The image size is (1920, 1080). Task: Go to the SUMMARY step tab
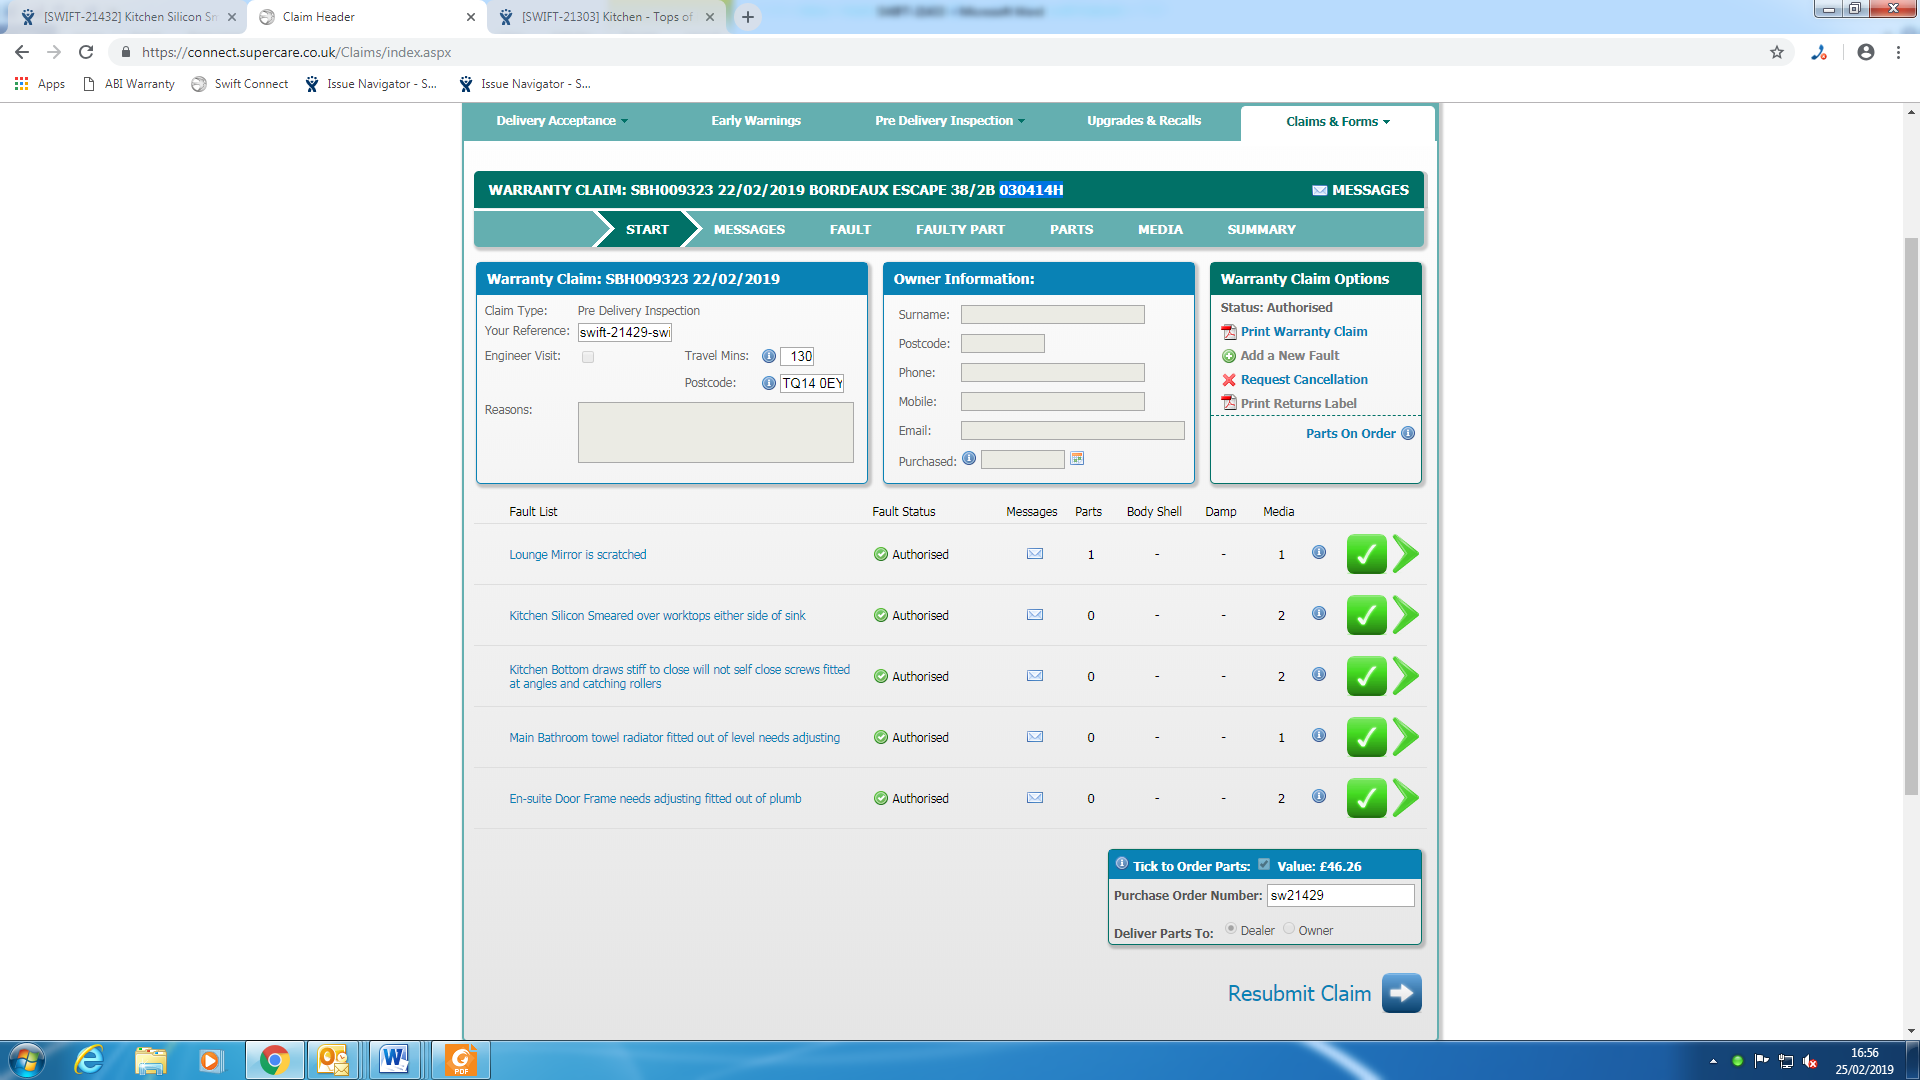[x=1261, y=229]
